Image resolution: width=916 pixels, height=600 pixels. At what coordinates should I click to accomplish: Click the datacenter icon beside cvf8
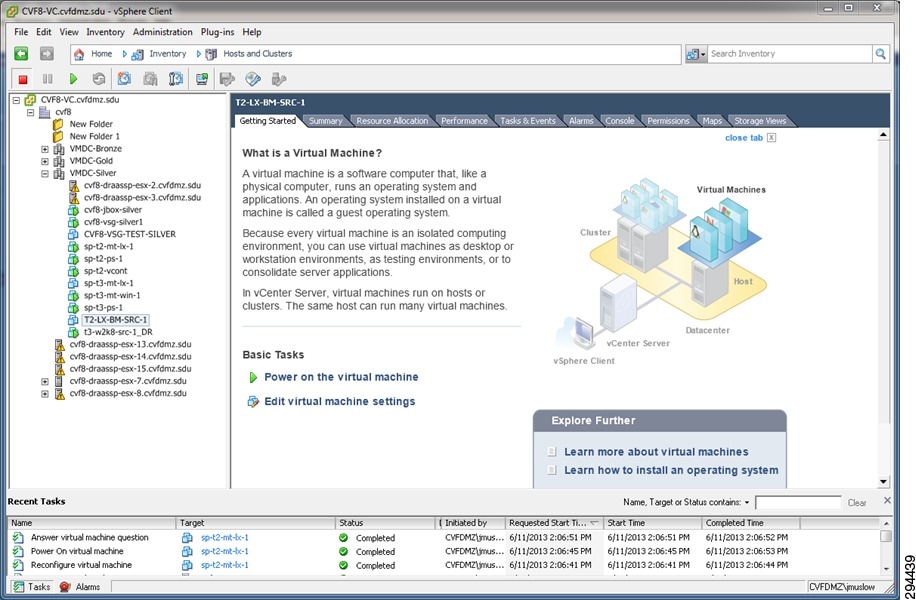pyautogui.click(x=44, y=112)
